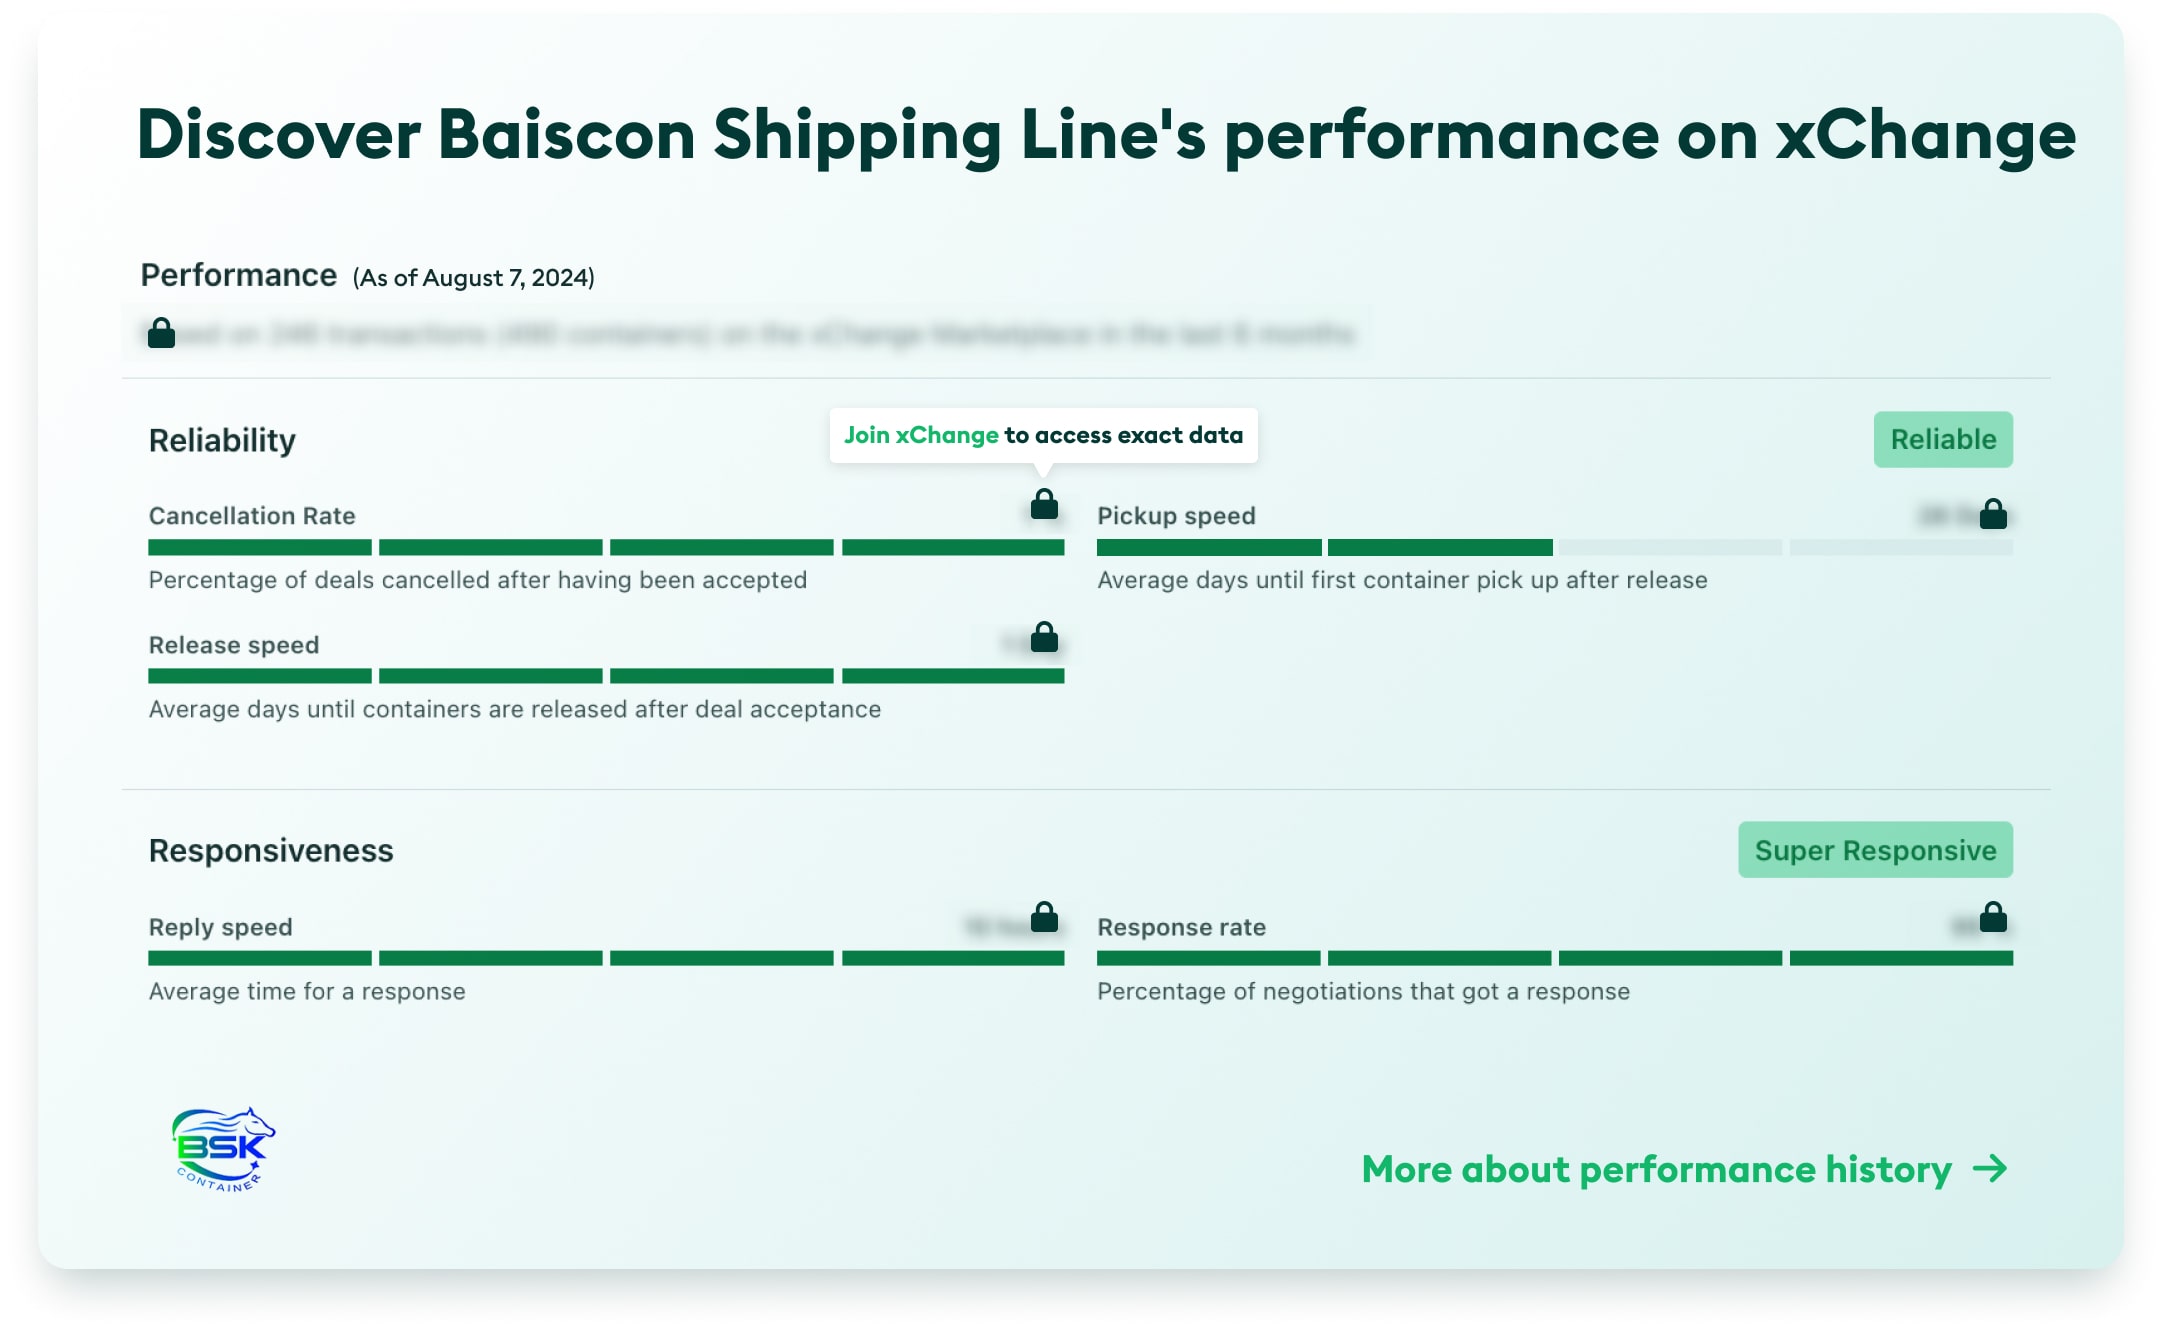2162x1332 pixels.
Task: Click the lock icon beside Reply speed
Action: 1044,917
